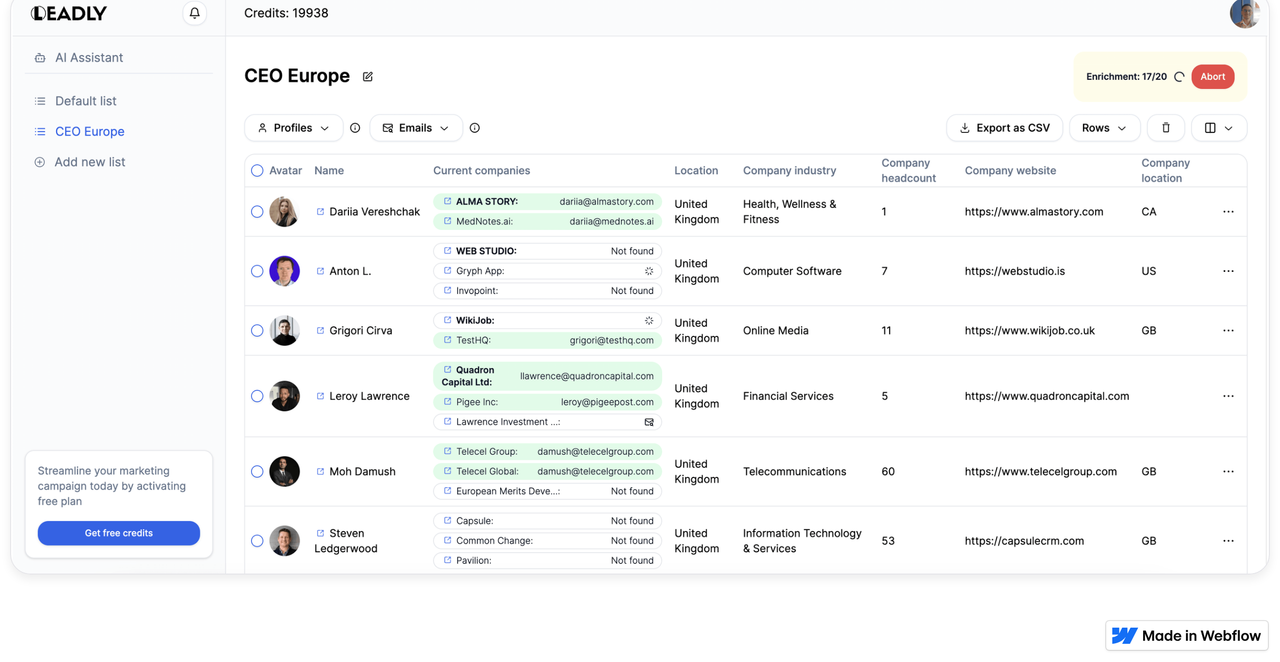Open more options for Moh Damush row
Viewport: 1280px width, 662px height.
[x=1228, y=471]
